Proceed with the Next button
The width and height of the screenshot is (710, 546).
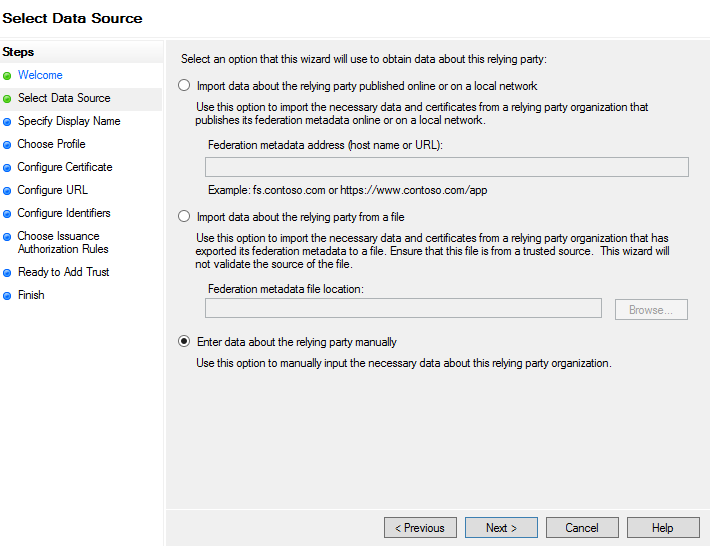501,527
